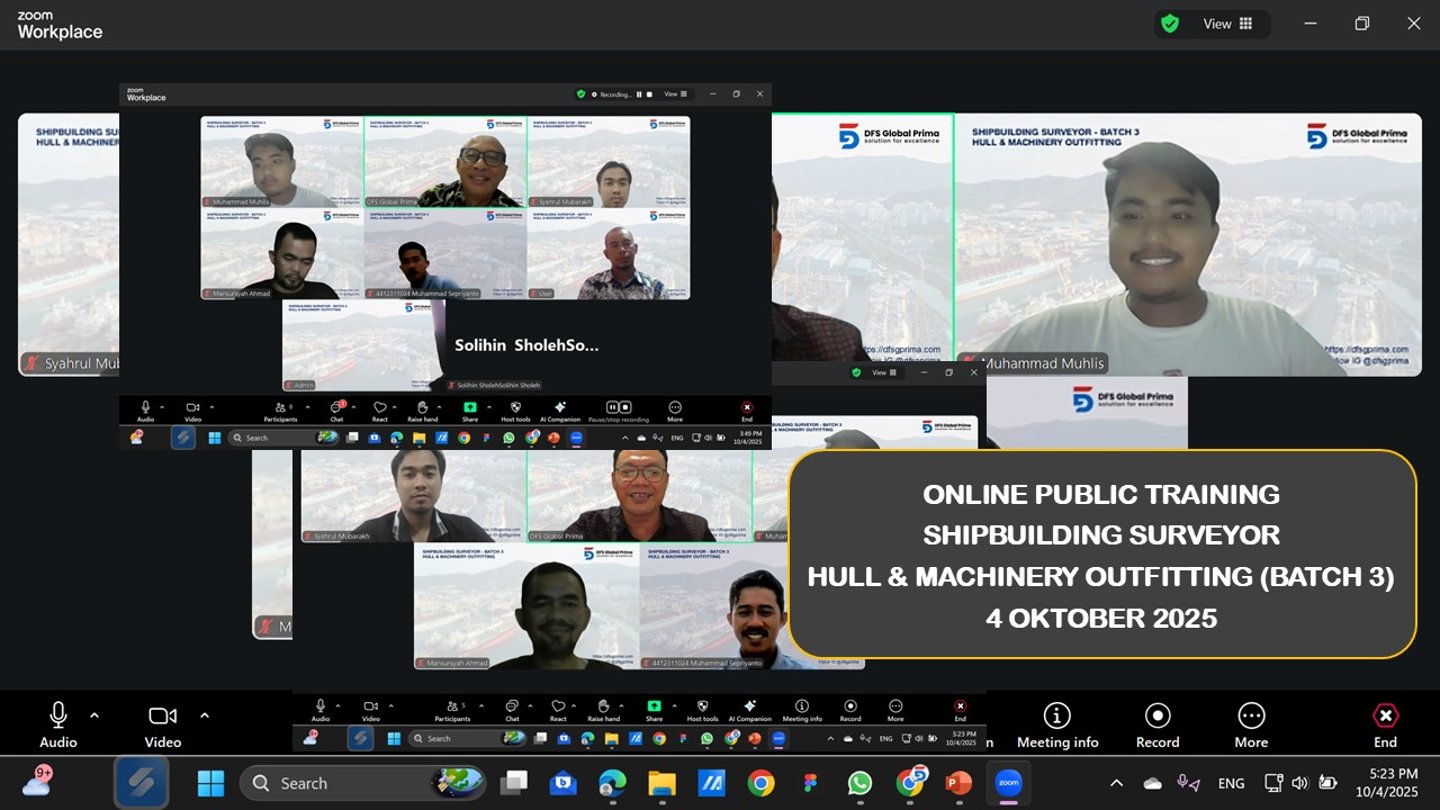Launch Microsoft Edge from the main taskbar

click(x=612, y=783)
